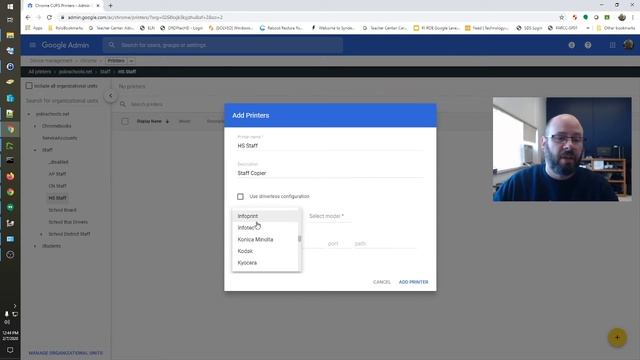Expand the Students organizational unit
The image size is (640, 360).
(35, 246)
